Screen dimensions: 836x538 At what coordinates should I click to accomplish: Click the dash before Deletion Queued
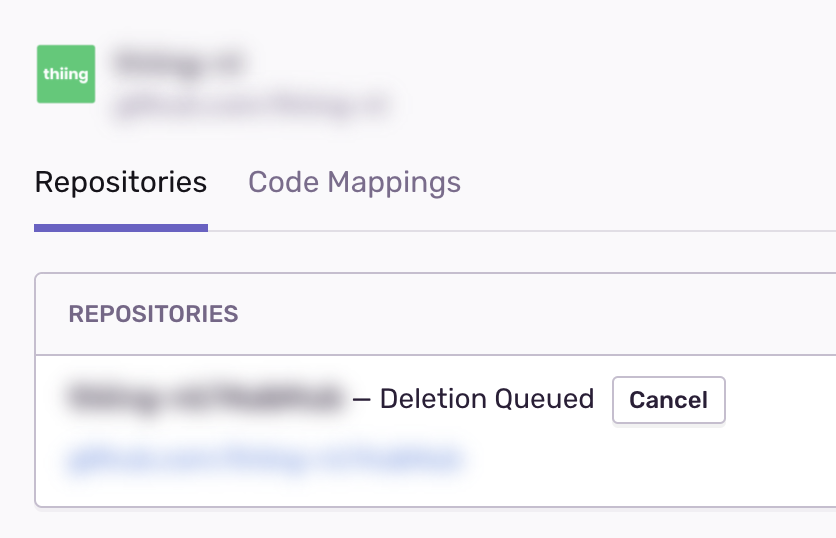click(x=361, y=399)
